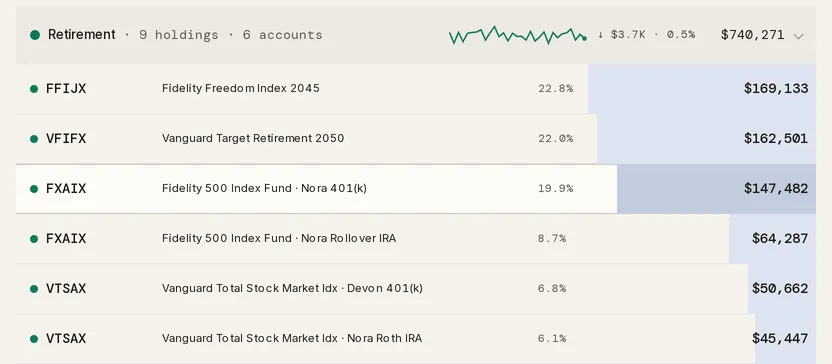Click the green dot beside VFIFX
The width and height of the screenshot is (832, 364).
[x=34, y=139]
